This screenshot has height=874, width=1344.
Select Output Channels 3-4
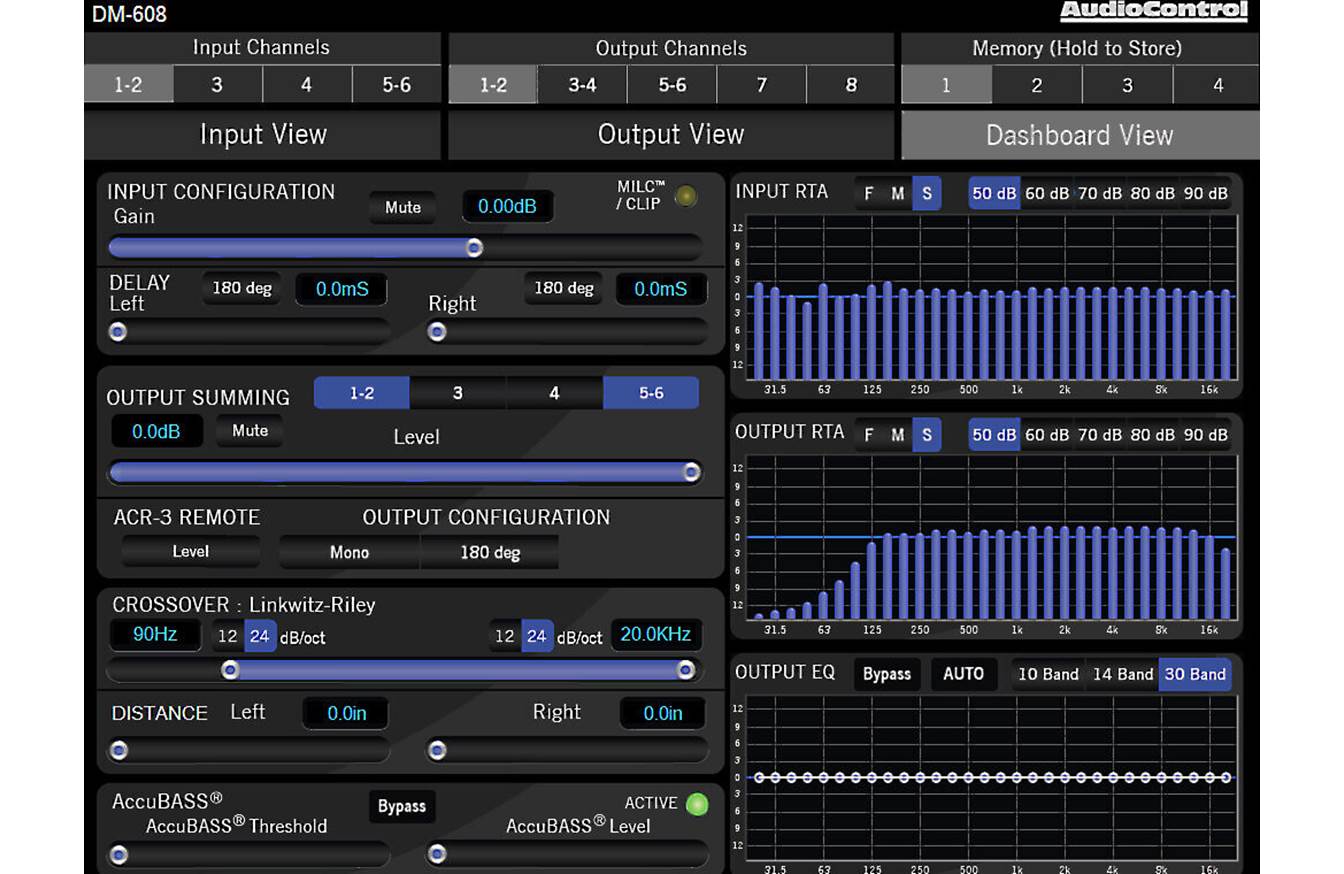[582, 85]
